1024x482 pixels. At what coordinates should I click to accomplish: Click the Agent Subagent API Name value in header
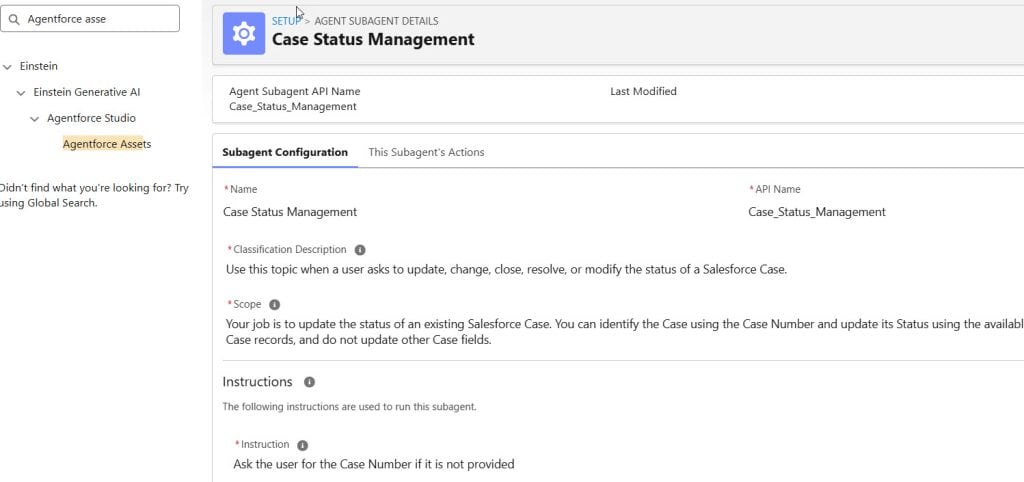(293, 106)
